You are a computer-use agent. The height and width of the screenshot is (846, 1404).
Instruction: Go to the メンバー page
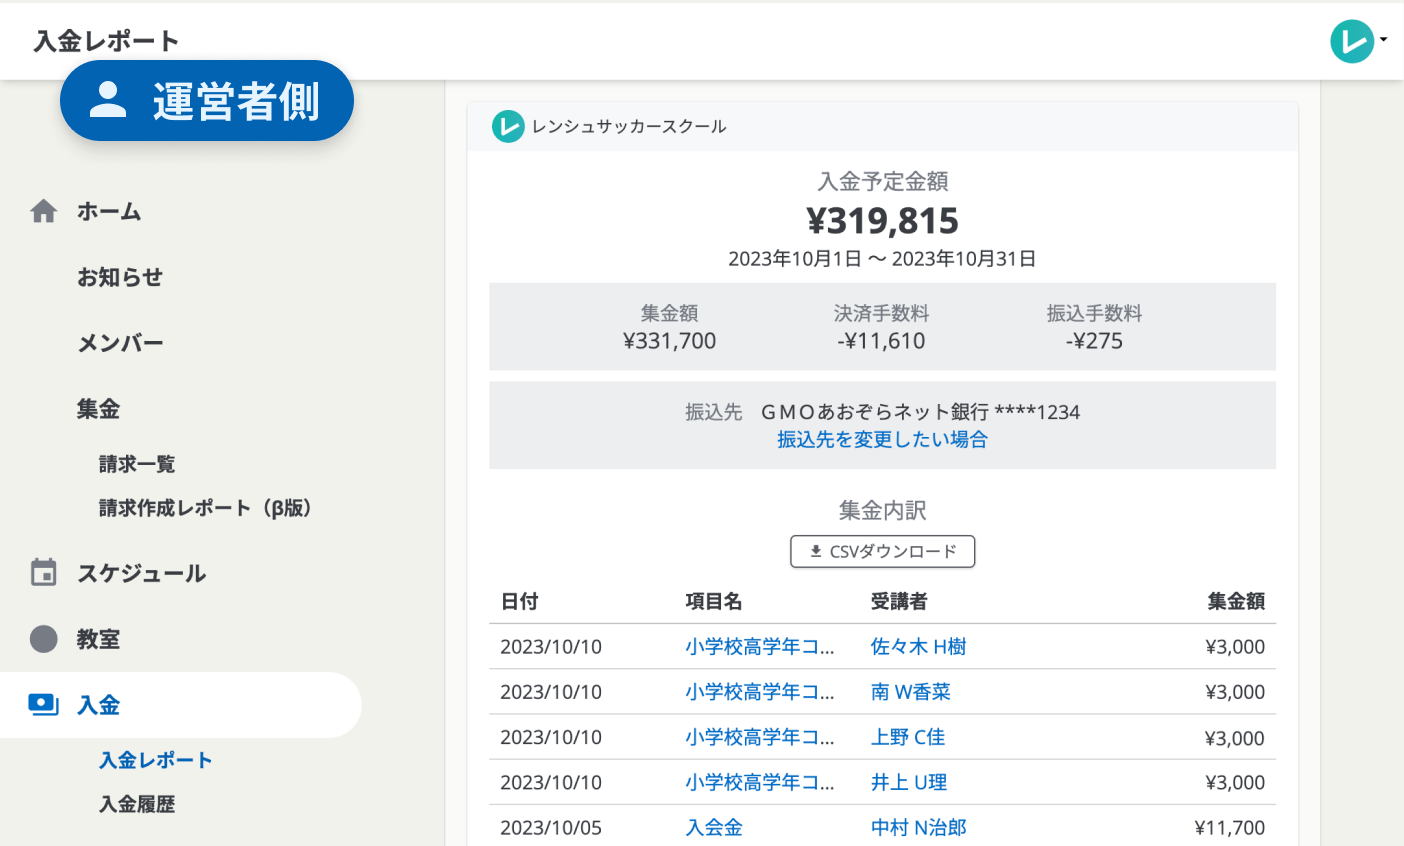(120, 343)
